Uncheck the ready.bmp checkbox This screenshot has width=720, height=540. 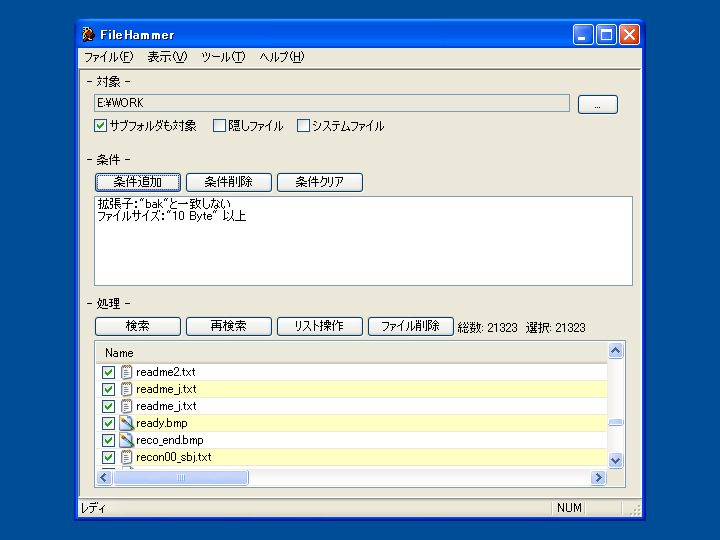coord(108,423)
